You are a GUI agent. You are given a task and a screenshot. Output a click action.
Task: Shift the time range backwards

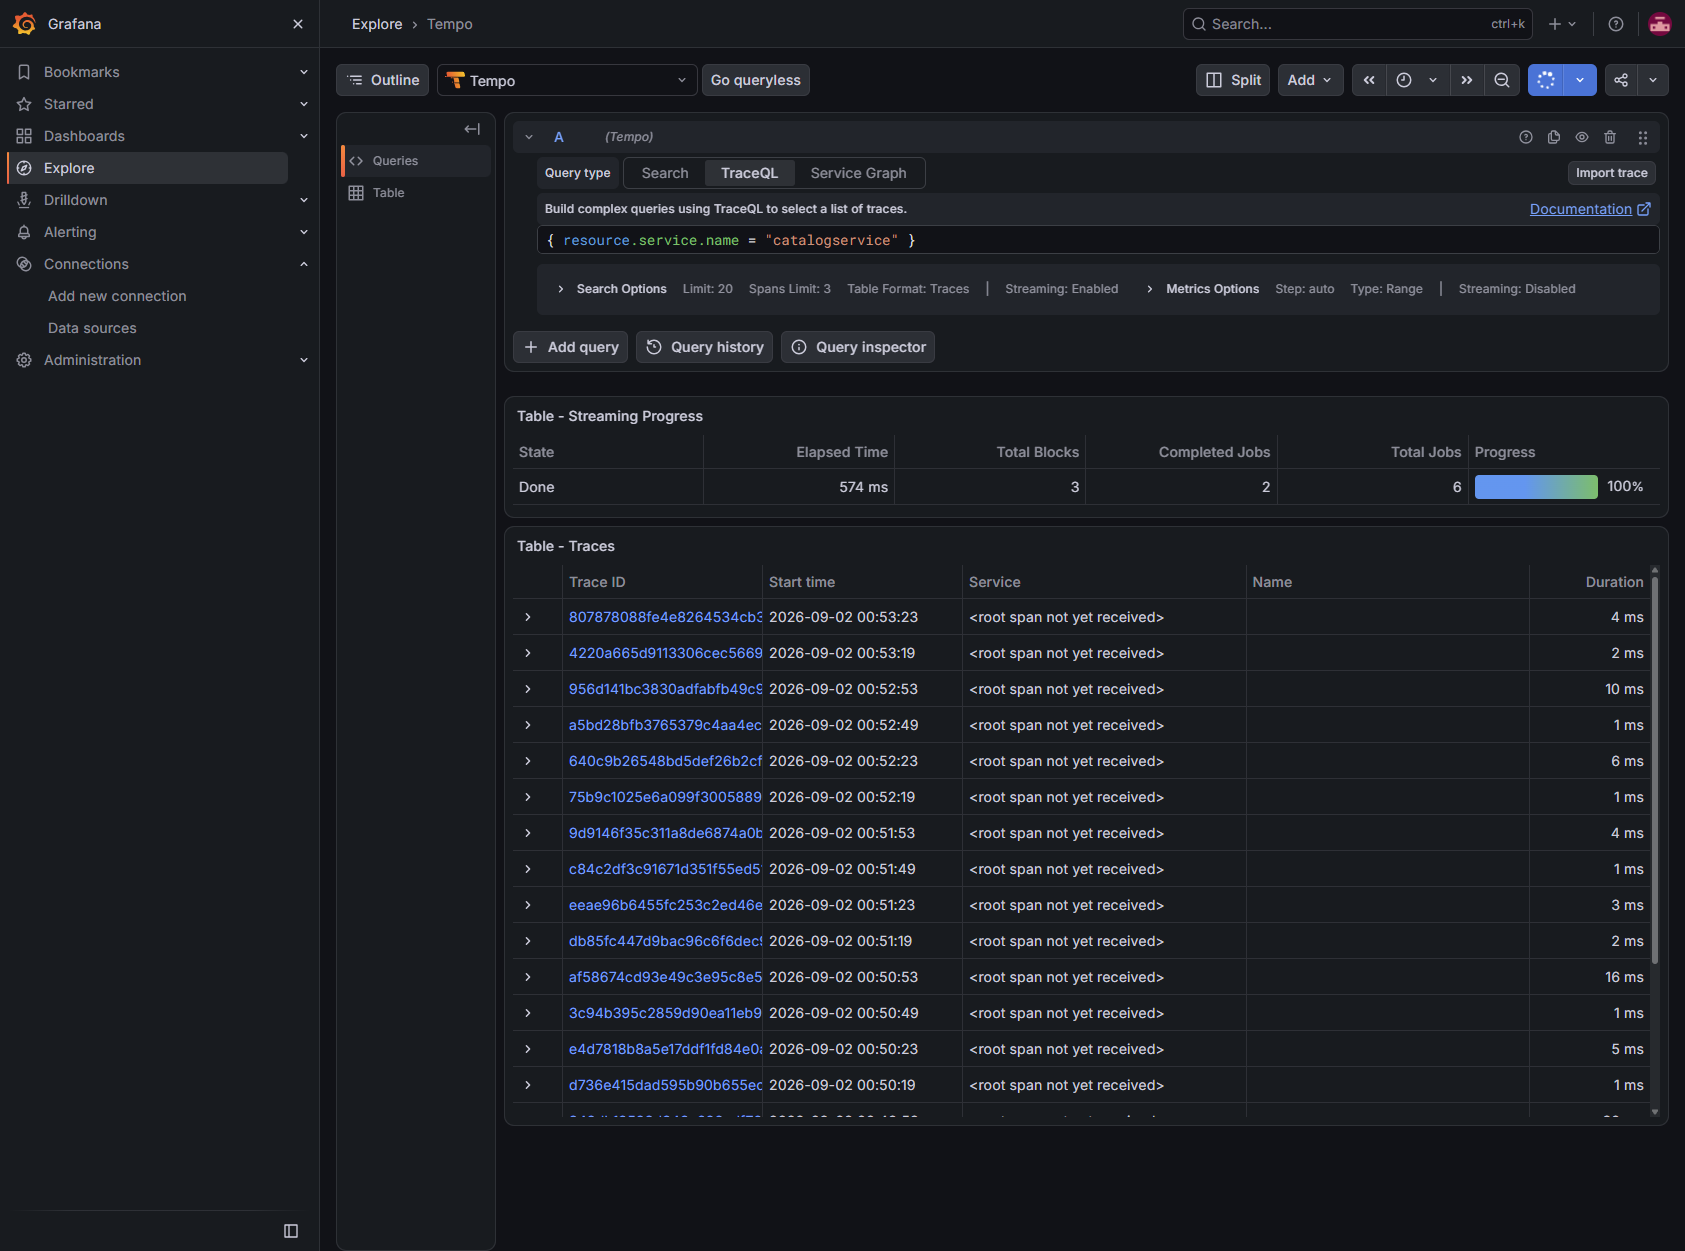click(x=1369, y=80)
